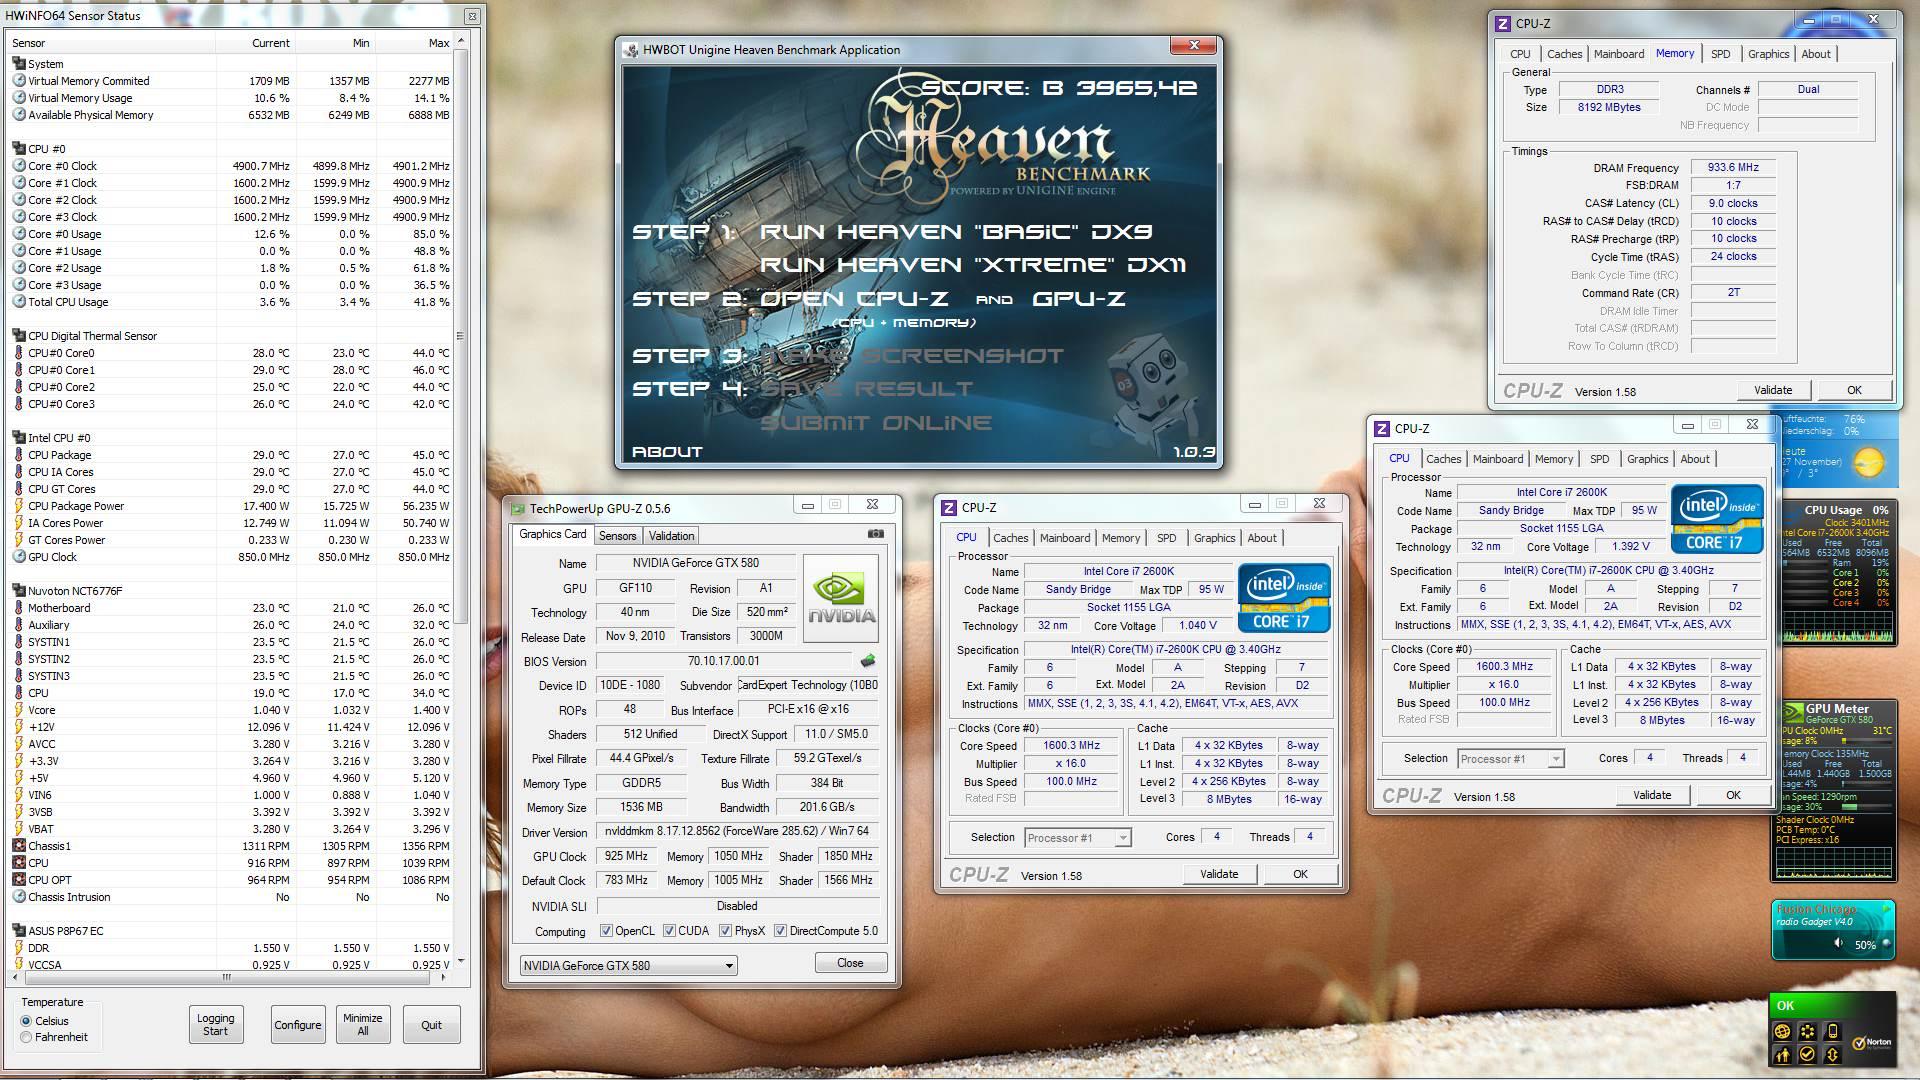Click the CPU #0 chip icon in HWiNFO64
Screen dimensions: 1920x1080
(x=19, y=149)
